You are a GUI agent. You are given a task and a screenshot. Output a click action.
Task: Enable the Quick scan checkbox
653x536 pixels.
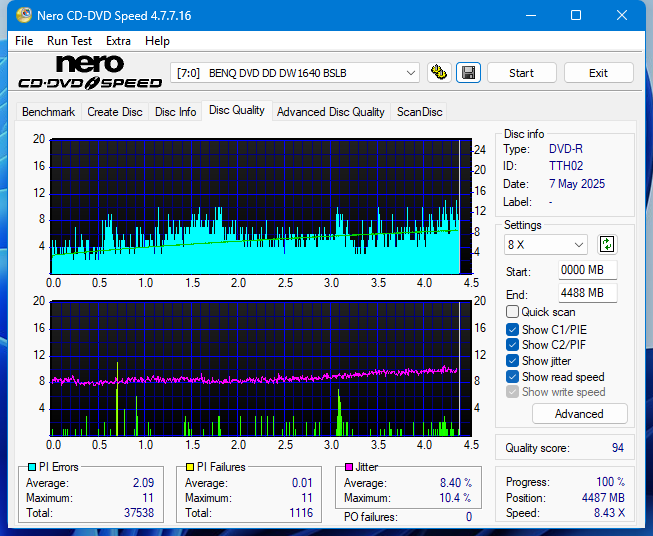pos(513,312)
